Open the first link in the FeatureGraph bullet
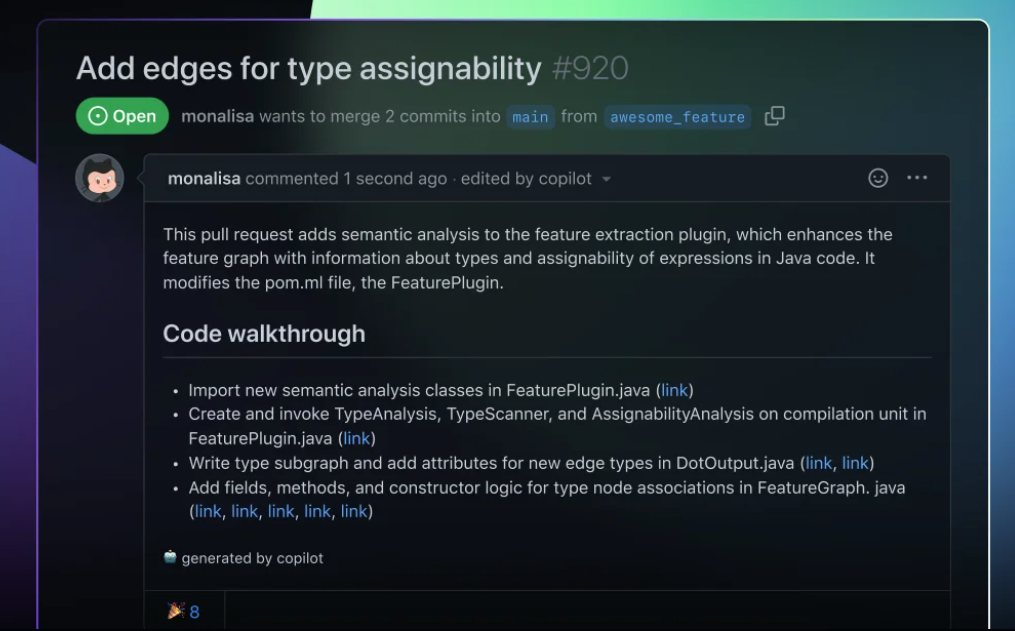Image resolution: width=1015 pixels, height=631 pixels. [x=208, y=512]
